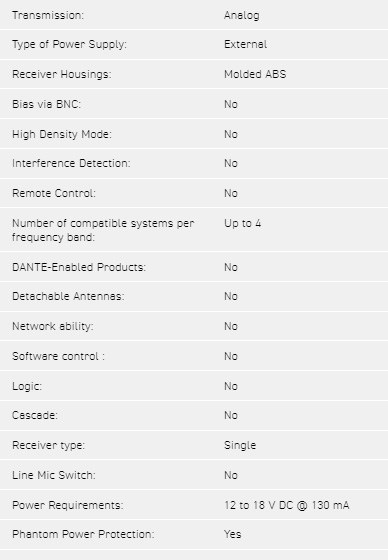Select the Network ability label
The image size is (388, 560).
pyautogui.click(x=53, y=326)
